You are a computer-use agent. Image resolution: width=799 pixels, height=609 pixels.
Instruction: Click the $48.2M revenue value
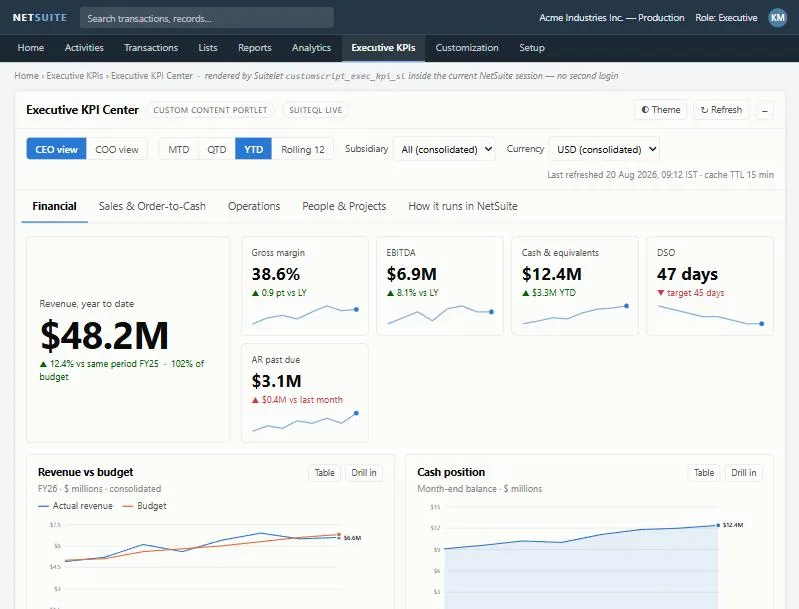tap(104, 335)
